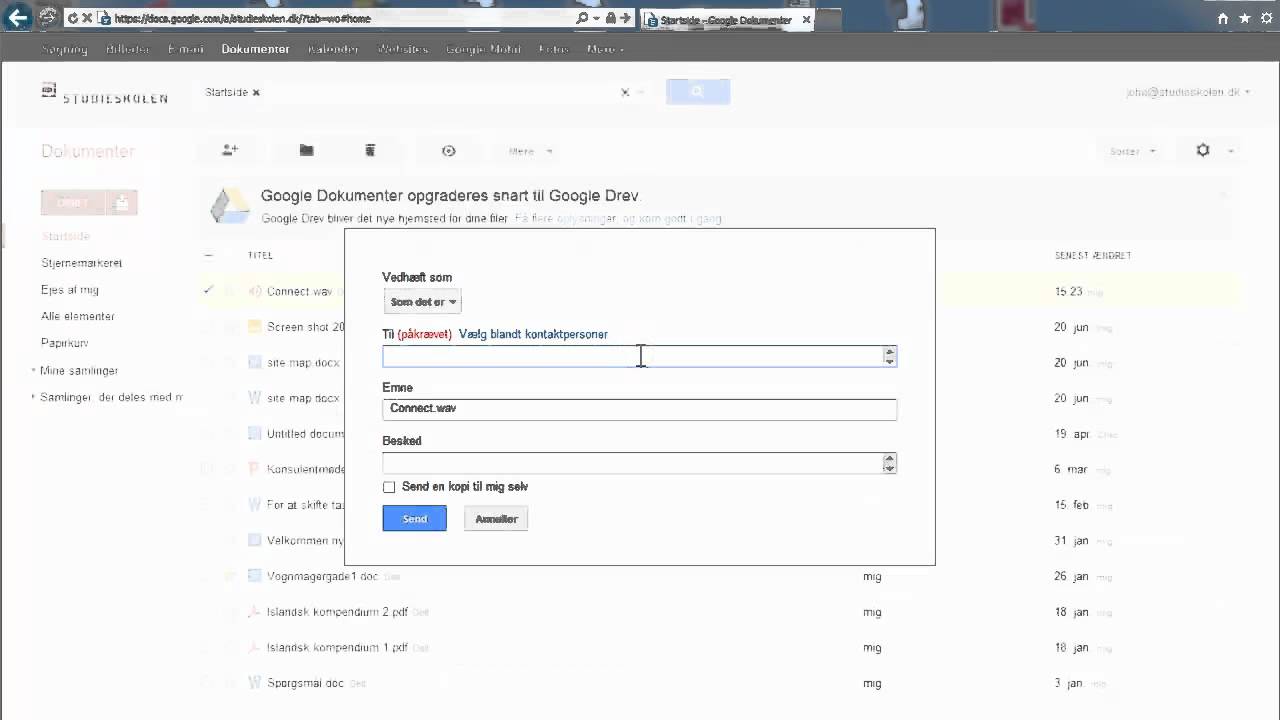Screen dimensions: 1280x720
Task: Click Word icon of Spørgsmål doc
Action: (x=254, y=683)
